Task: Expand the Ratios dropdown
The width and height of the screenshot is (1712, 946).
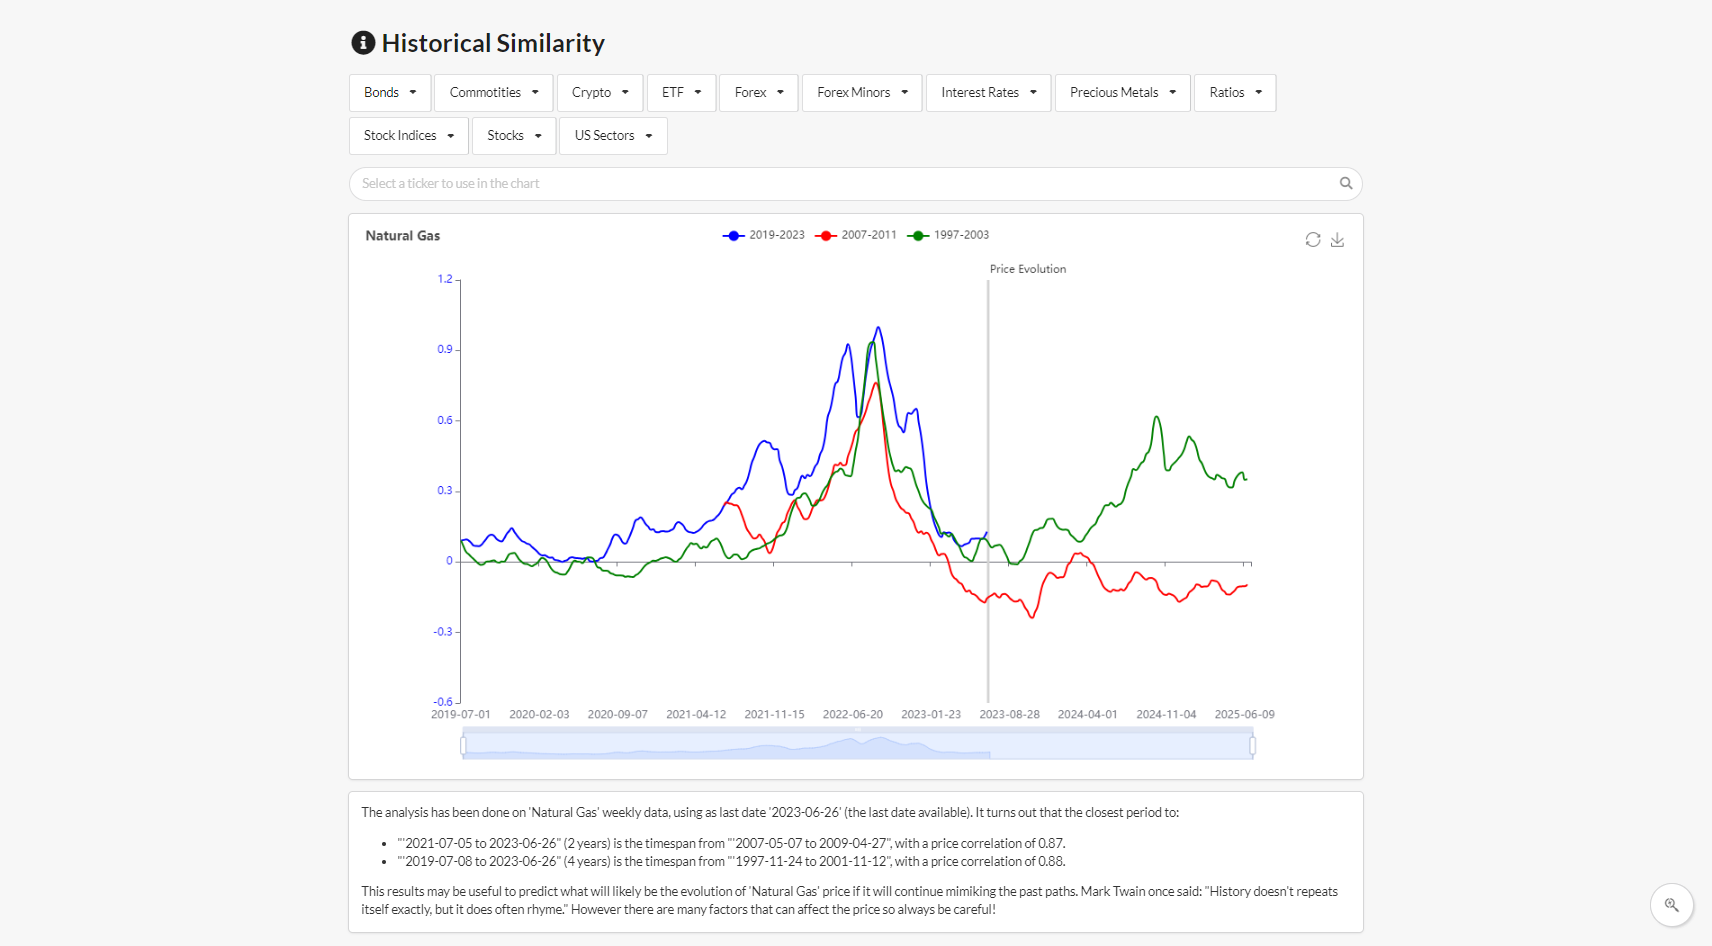Action: [x=1235, y=92]
